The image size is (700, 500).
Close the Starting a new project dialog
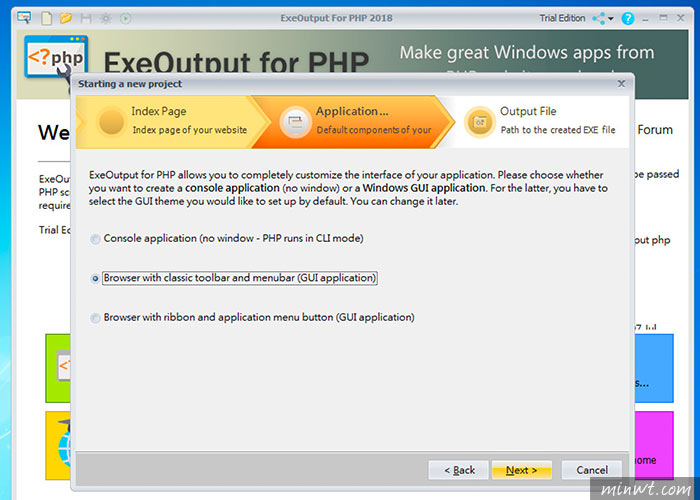click(621, 84)
